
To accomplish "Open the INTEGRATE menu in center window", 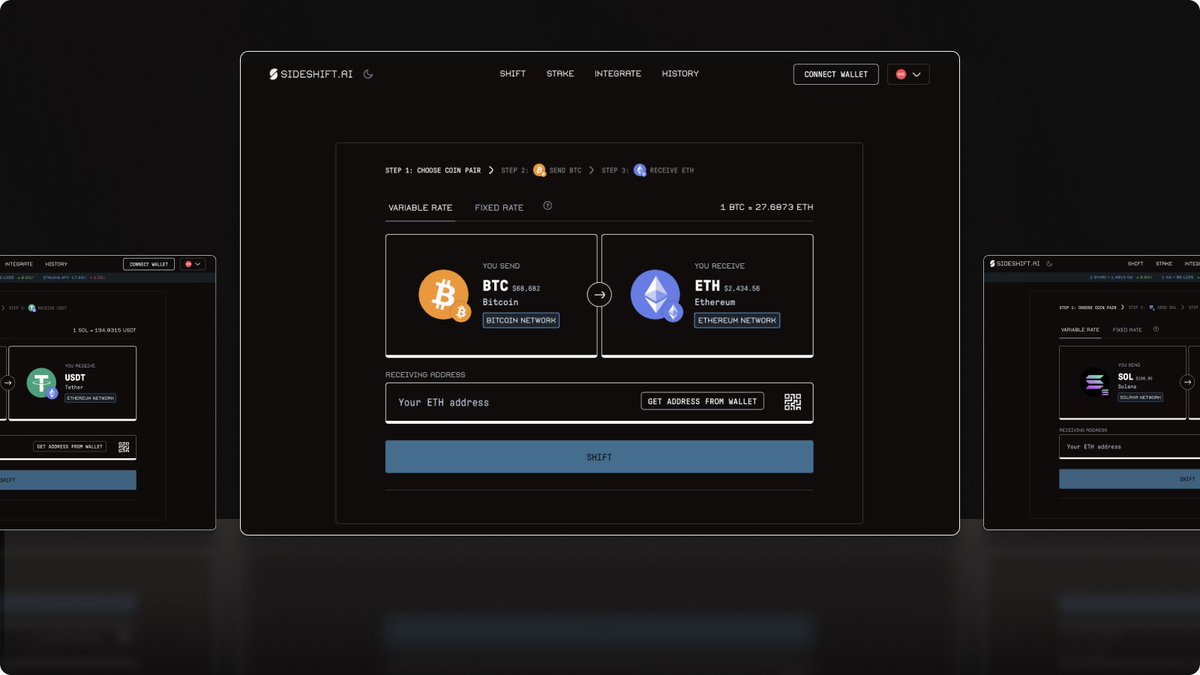I will (618, 74).
